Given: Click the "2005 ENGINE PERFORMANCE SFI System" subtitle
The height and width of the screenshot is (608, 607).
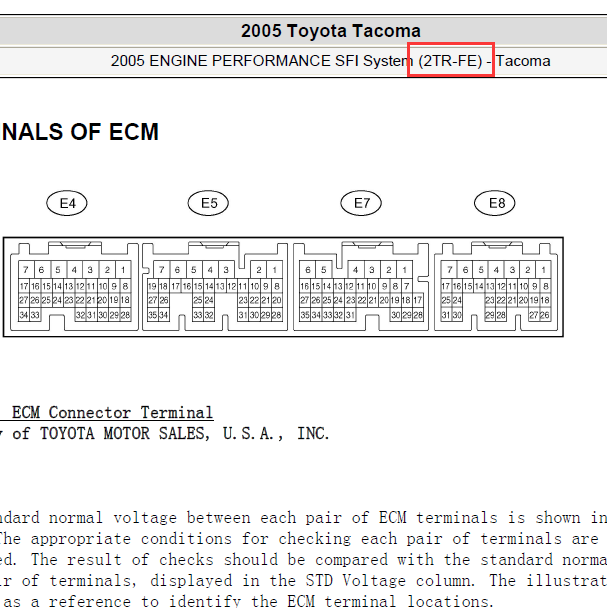Looking at the screenshot, I should pyautogui.click(x=261, y=61).
